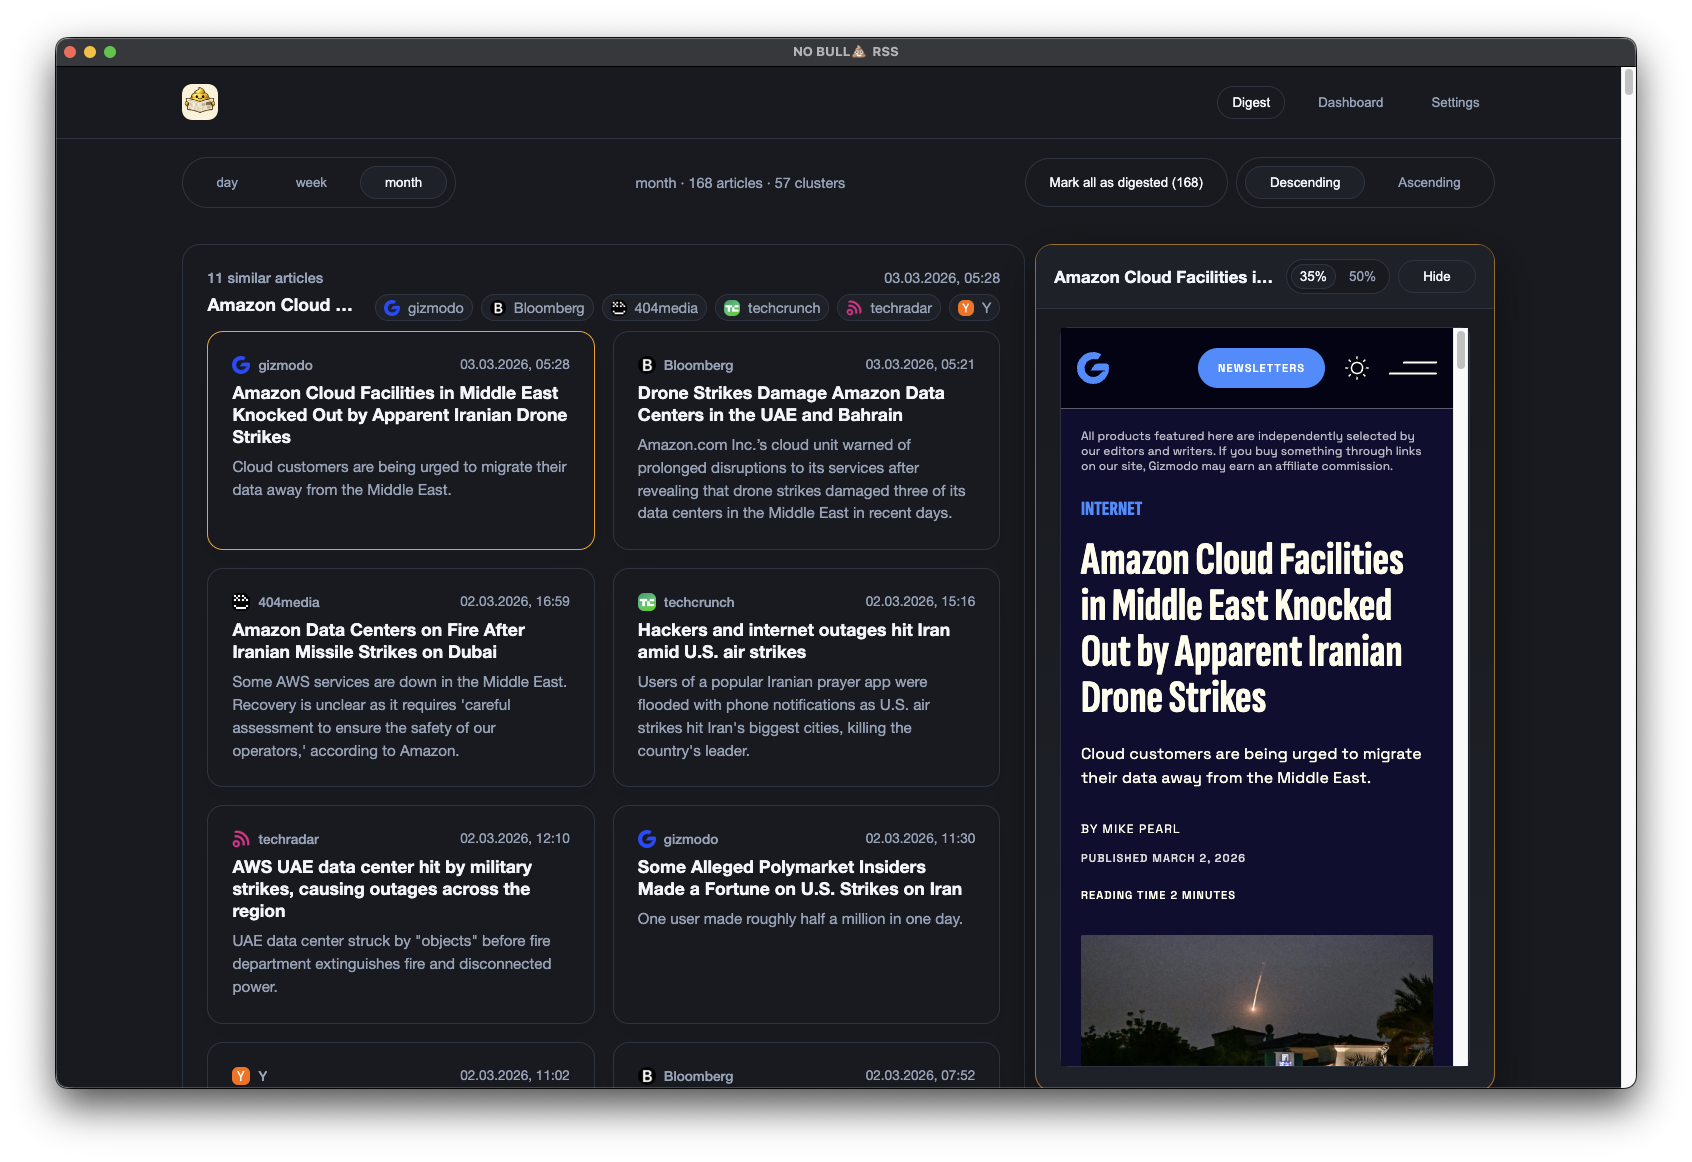Click 'PUBLISHED MARCH 2, 2026' text
This screenshot has width=1692, height=1162.
(x=1163, y=858)
